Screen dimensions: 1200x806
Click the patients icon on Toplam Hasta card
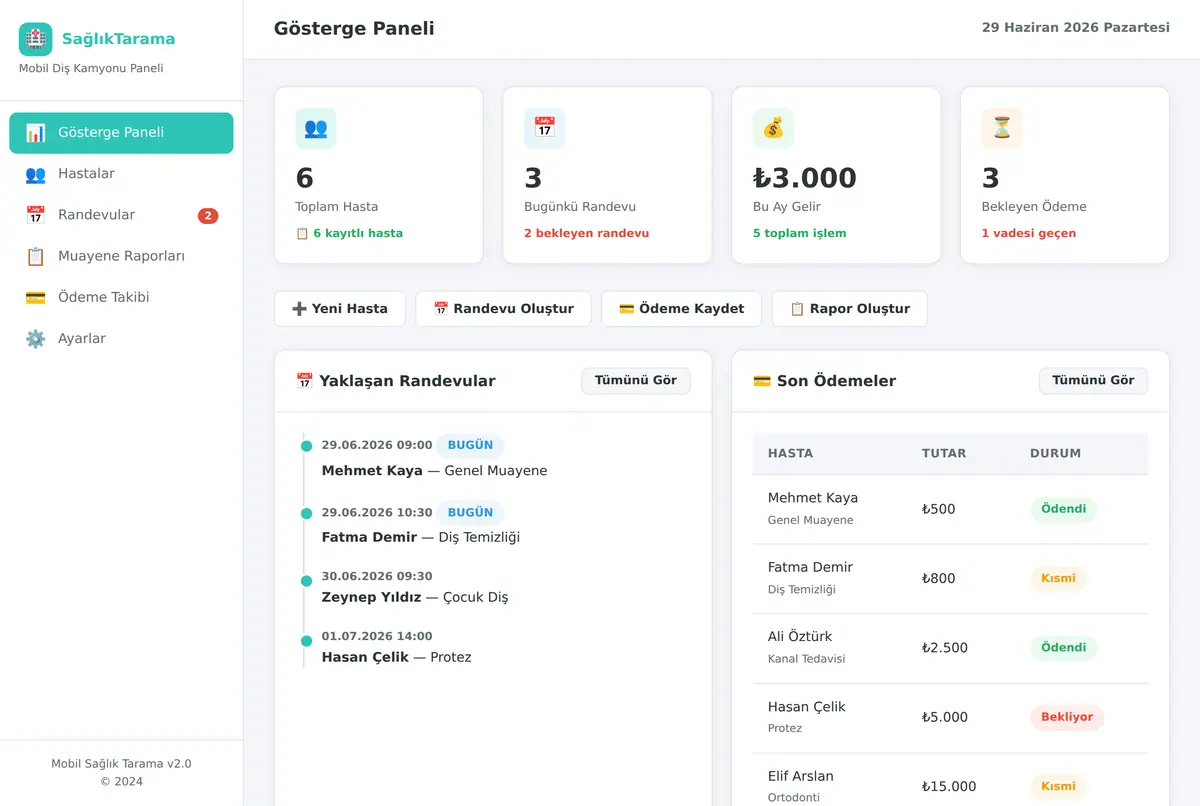pos(316,128)
